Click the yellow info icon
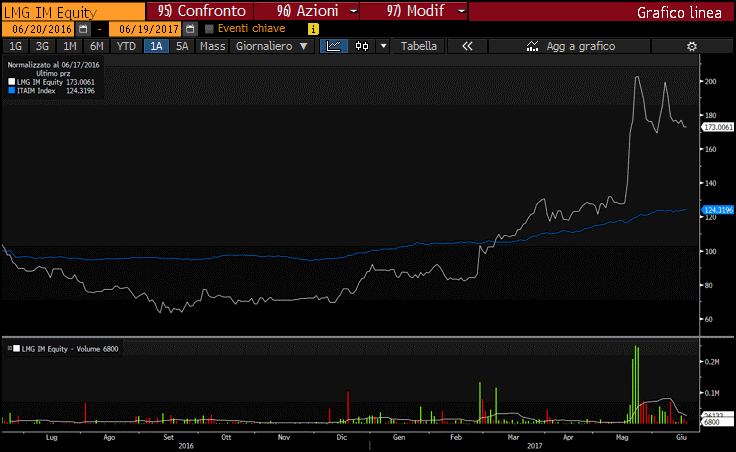The width and height of the screenshot is (736, 452). pyautogui.click(x=314, y=29)
